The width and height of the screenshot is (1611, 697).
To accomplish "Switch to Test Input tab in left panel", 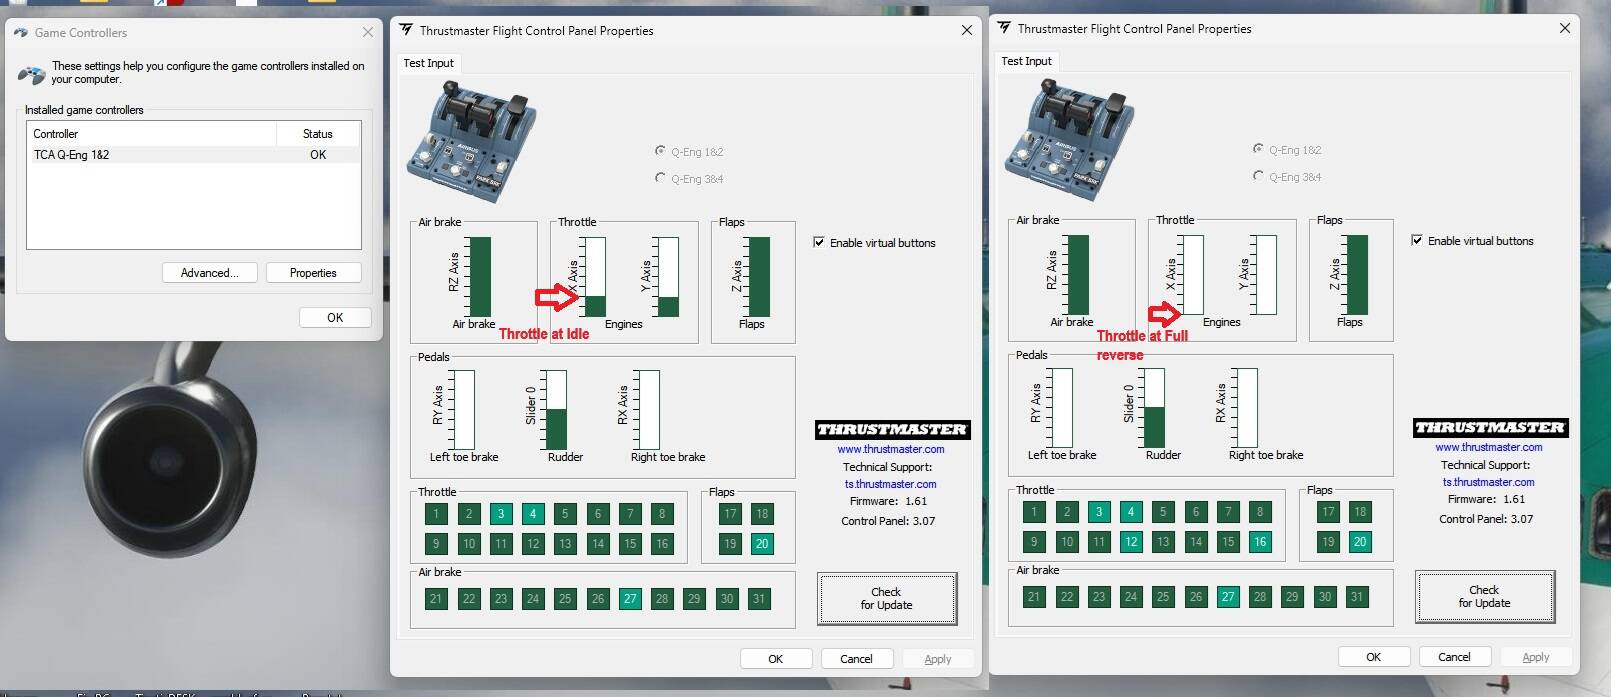I will coord(428,63).
